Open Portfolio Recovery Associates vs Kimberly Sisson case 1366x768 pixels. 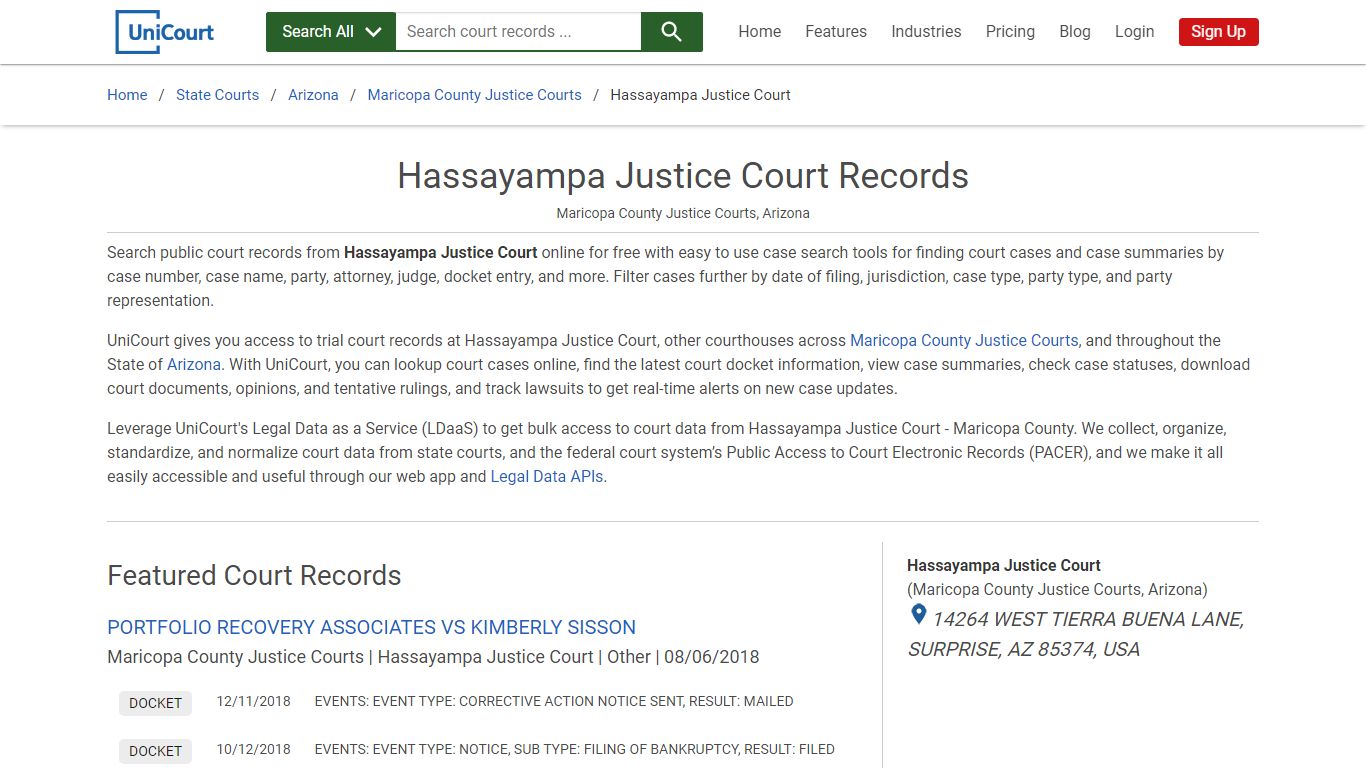click(371, 628)
